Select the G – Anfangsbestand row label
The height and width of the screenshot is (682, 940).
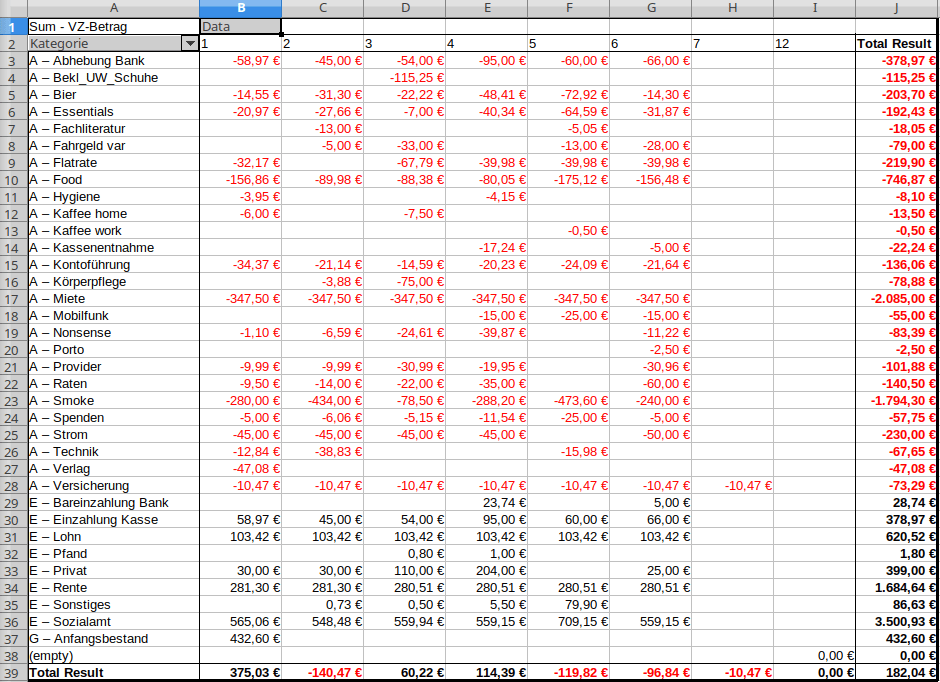coord(112,639)
